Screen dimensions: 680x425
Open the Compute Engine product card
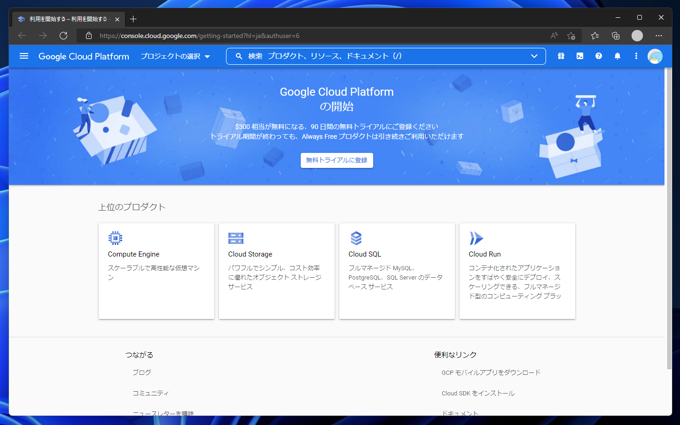click(x=156, y=271)
